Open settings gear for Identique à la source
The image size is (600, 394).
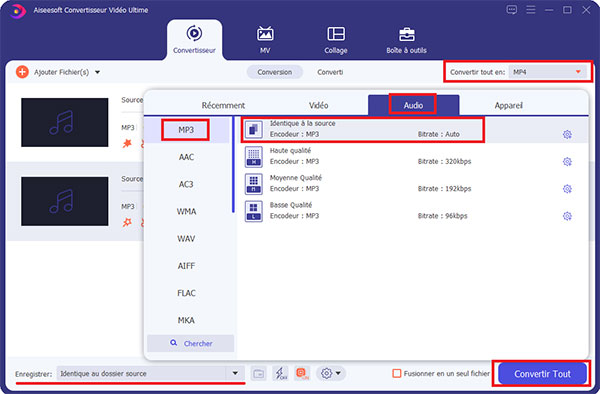pyautogui.click(x=567, y=134)
